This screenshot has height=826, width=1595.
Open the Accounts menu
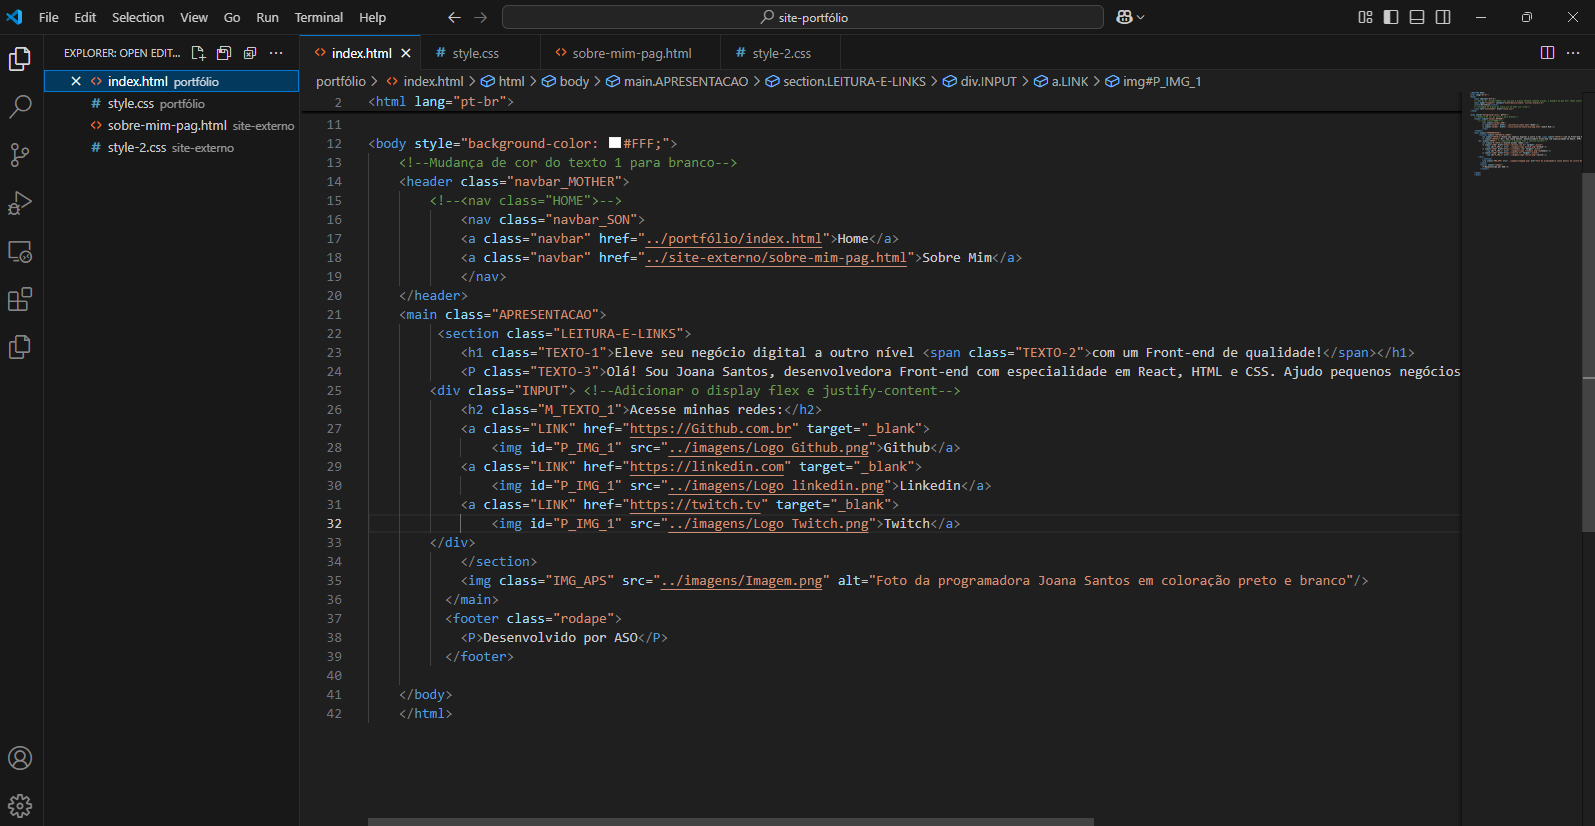click(20, 758)
